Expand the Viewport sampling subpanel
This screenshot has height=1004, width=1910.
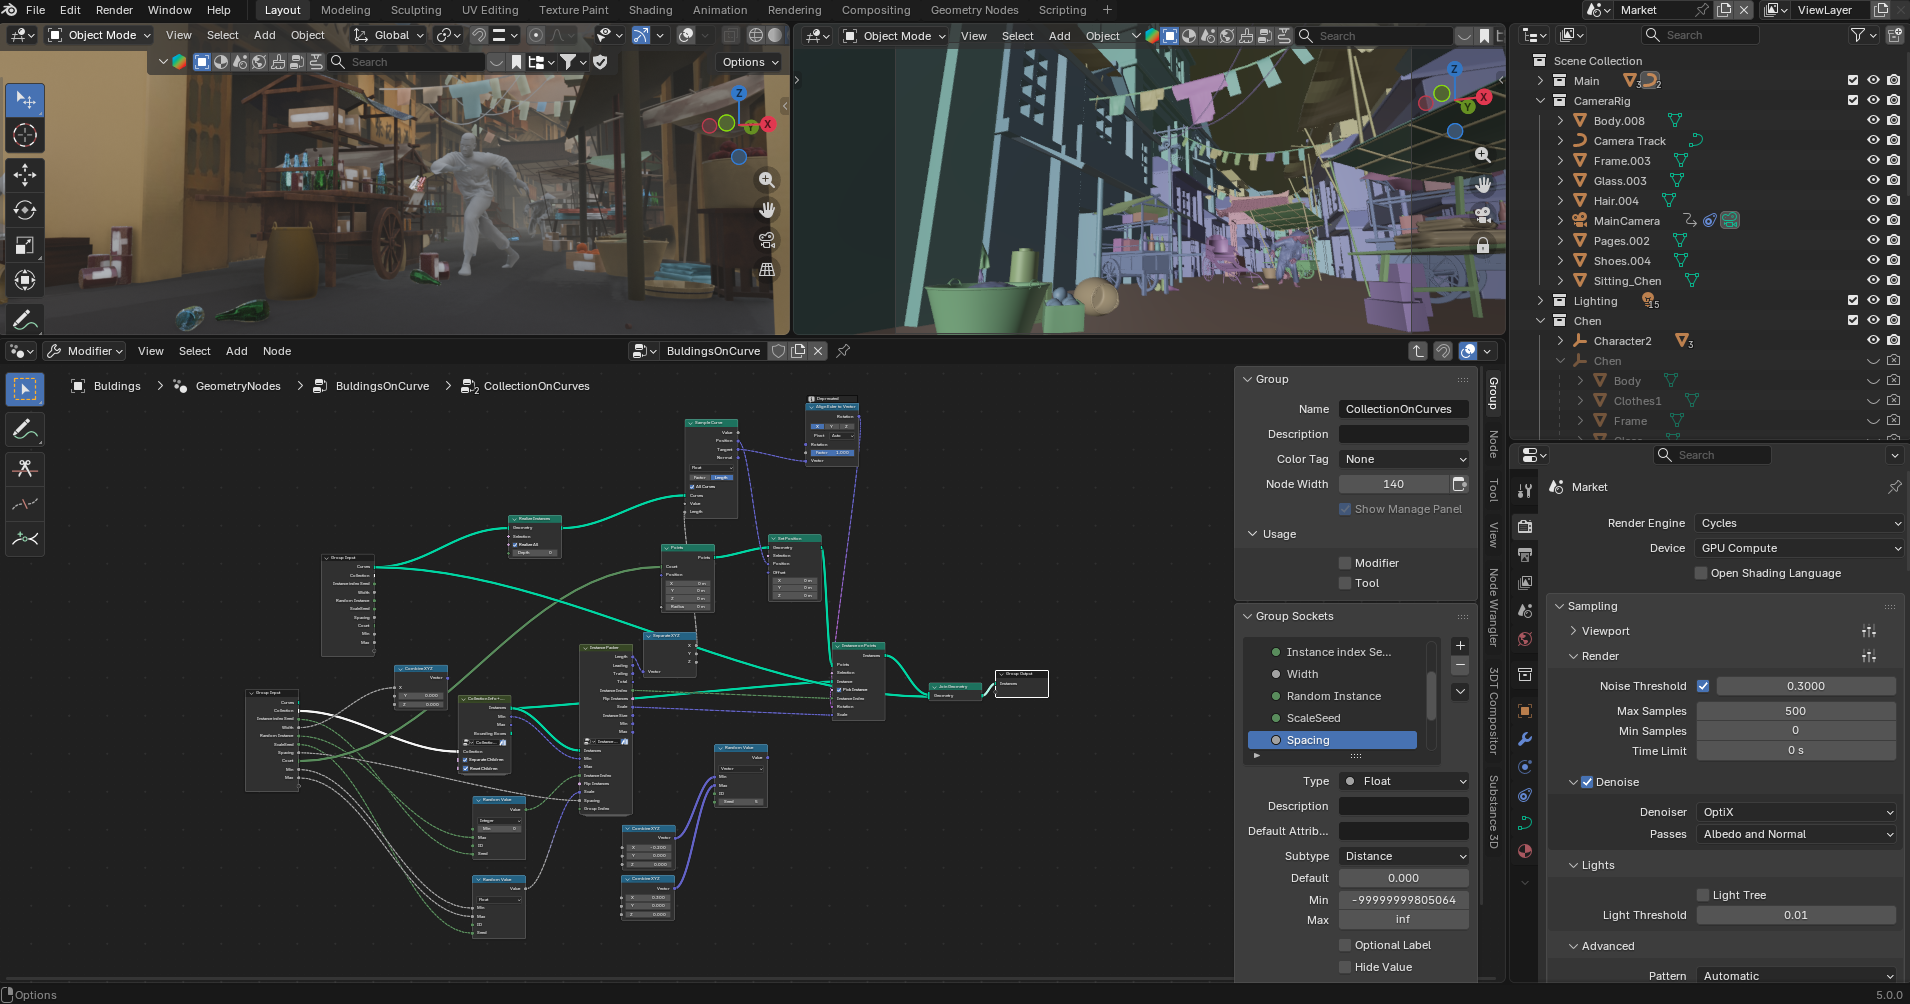pos(1573,631)
